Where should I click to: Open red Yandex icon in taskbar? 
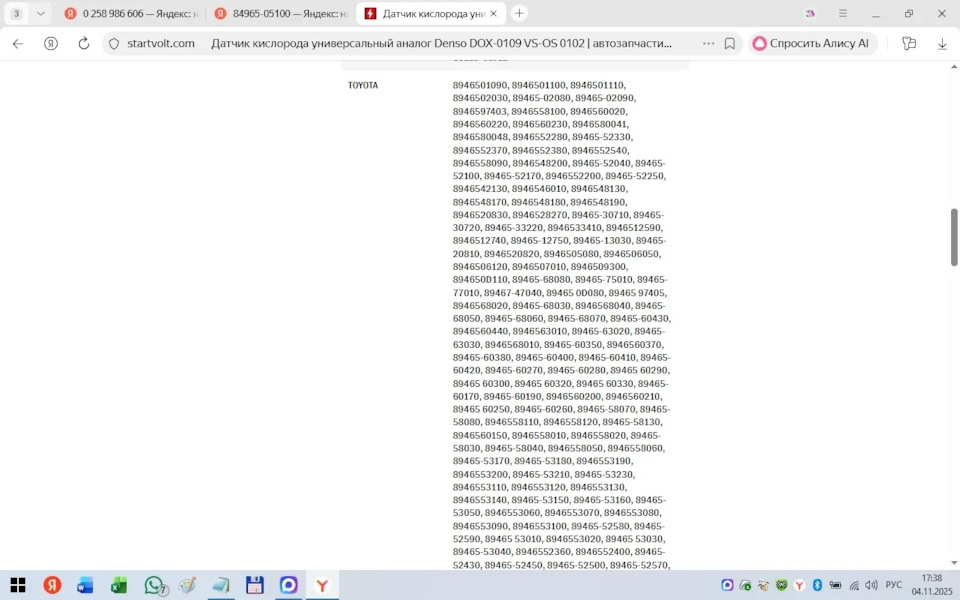point(52,585)
